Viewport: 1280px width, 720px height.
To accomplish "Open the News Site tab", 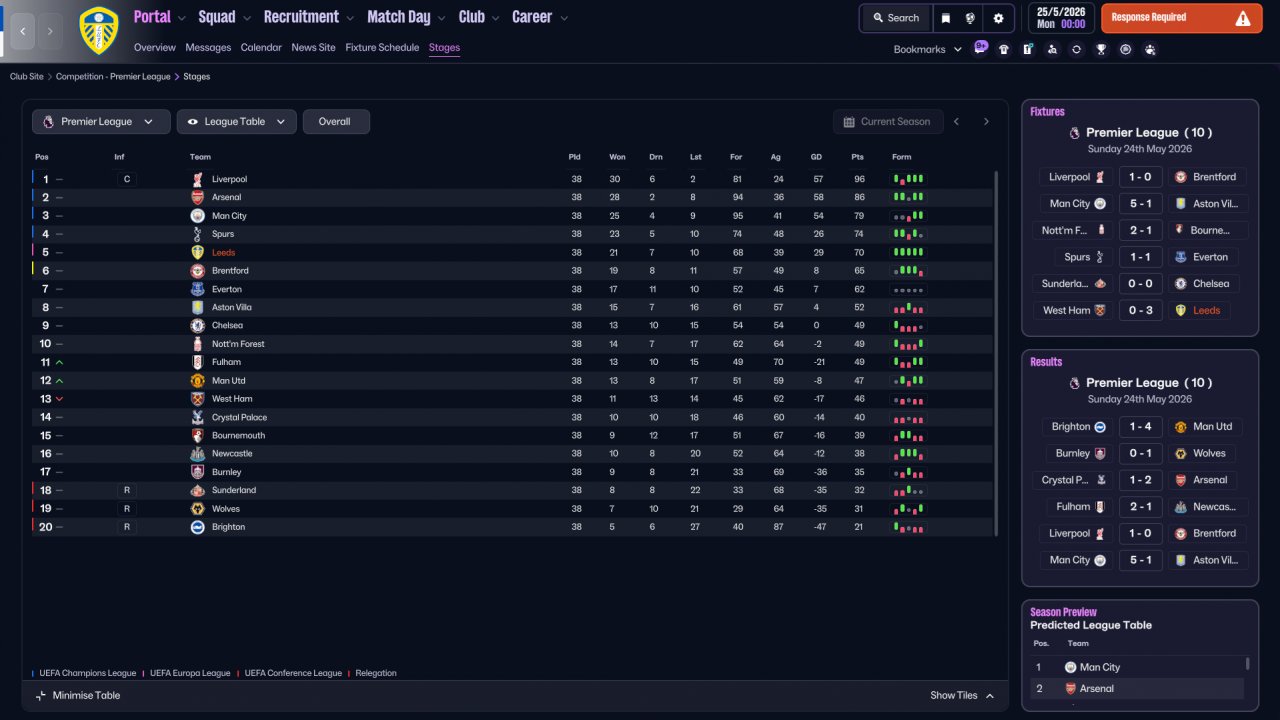I will 314,47.
